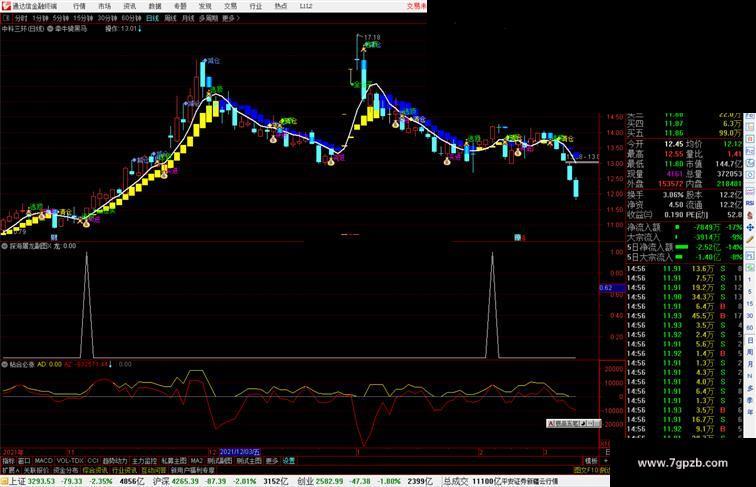Open 设置 in indicator bar
This screenshot has width=756, height=487.
pyautogui.click(x=288, y=461)
